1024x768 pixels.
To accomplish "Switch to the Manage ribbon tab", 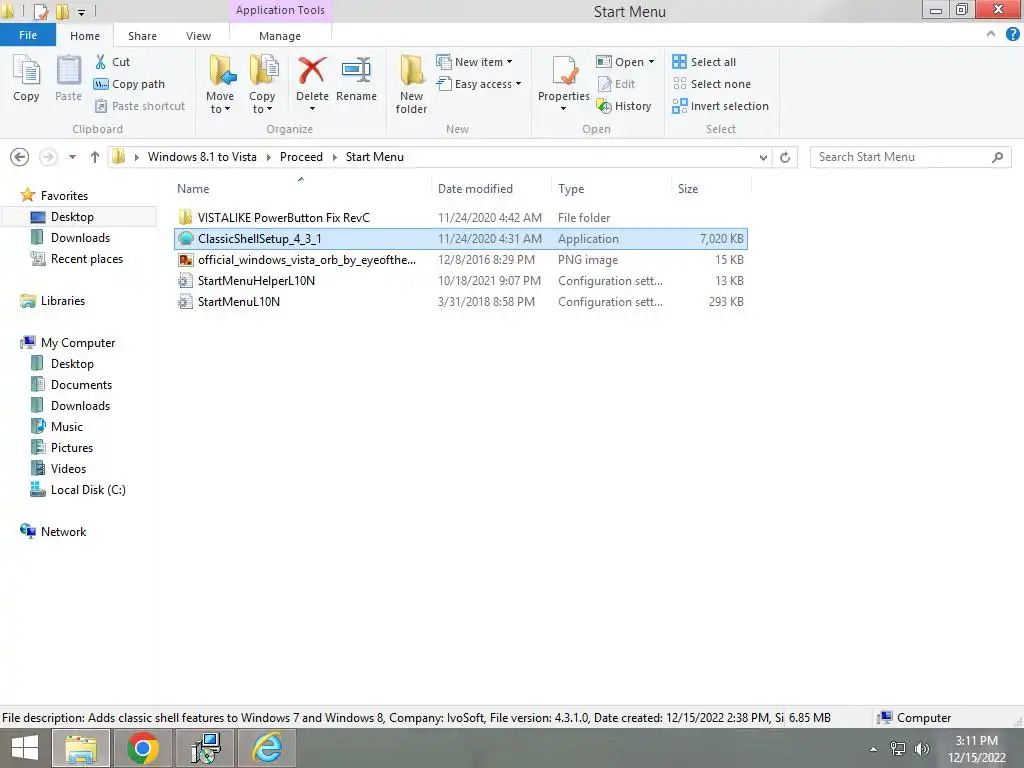I will [x=280, y=36].
